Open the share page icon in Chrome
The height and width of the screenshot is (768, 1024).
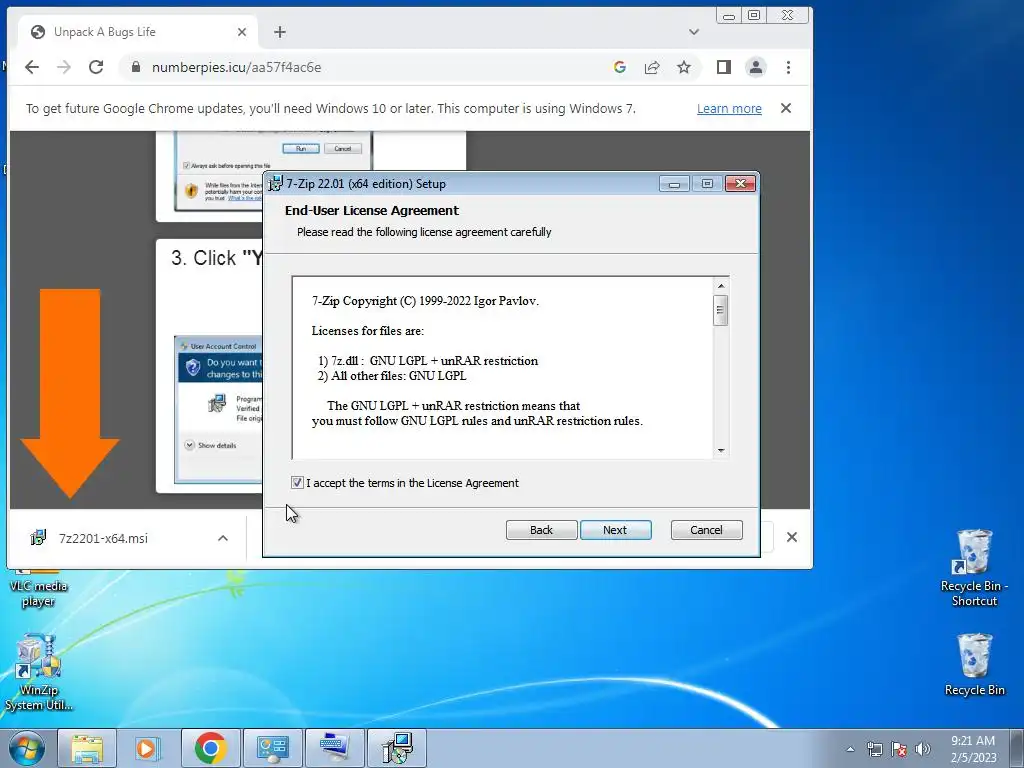(652, 67)
